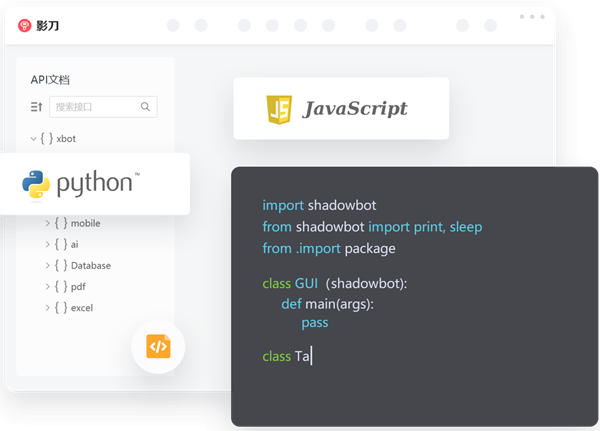Click the 影刀 red logo icon
This screenshot has width=600, height=431.
pos(24,26)
